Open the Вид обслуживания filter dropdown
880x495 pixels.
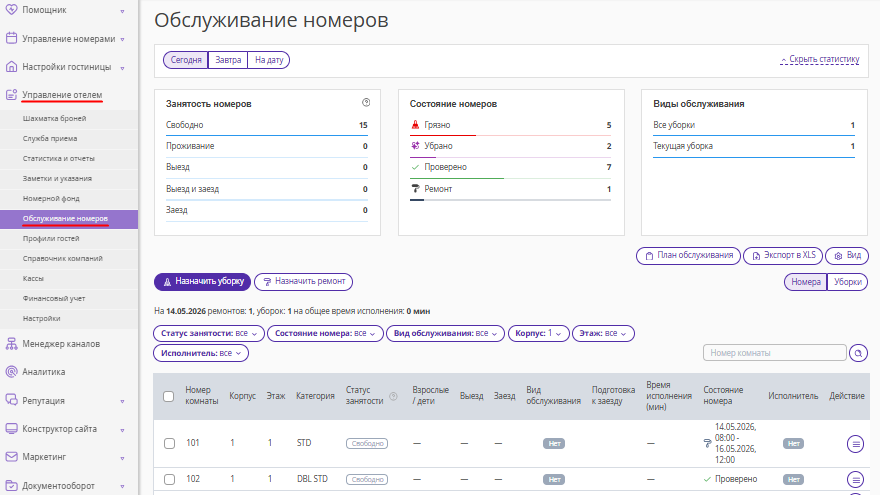pos(446,333)
